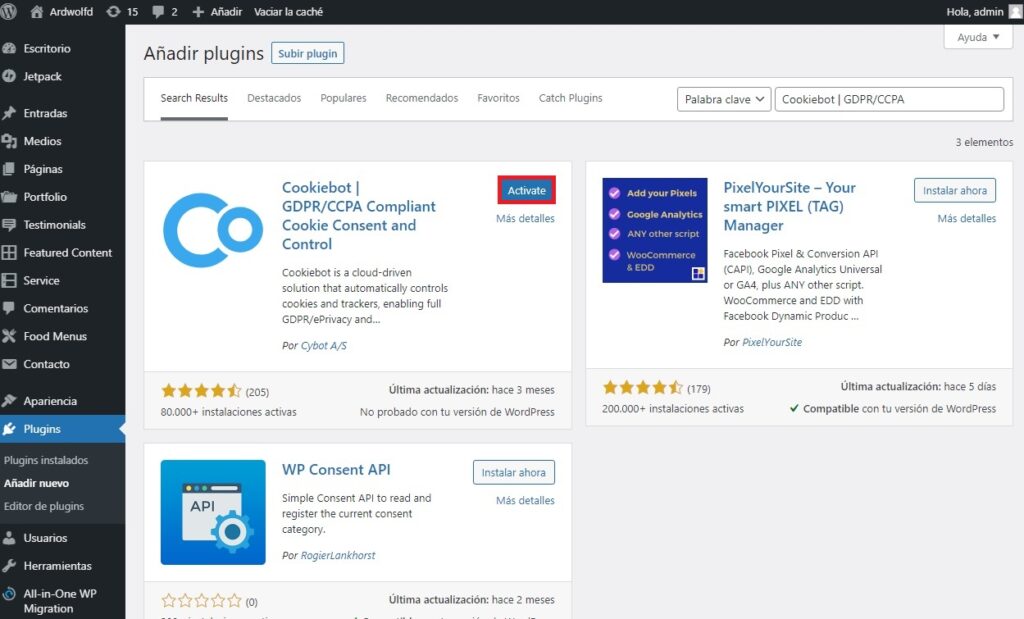Click the Featured Content grid icon

tap(9, 253)
